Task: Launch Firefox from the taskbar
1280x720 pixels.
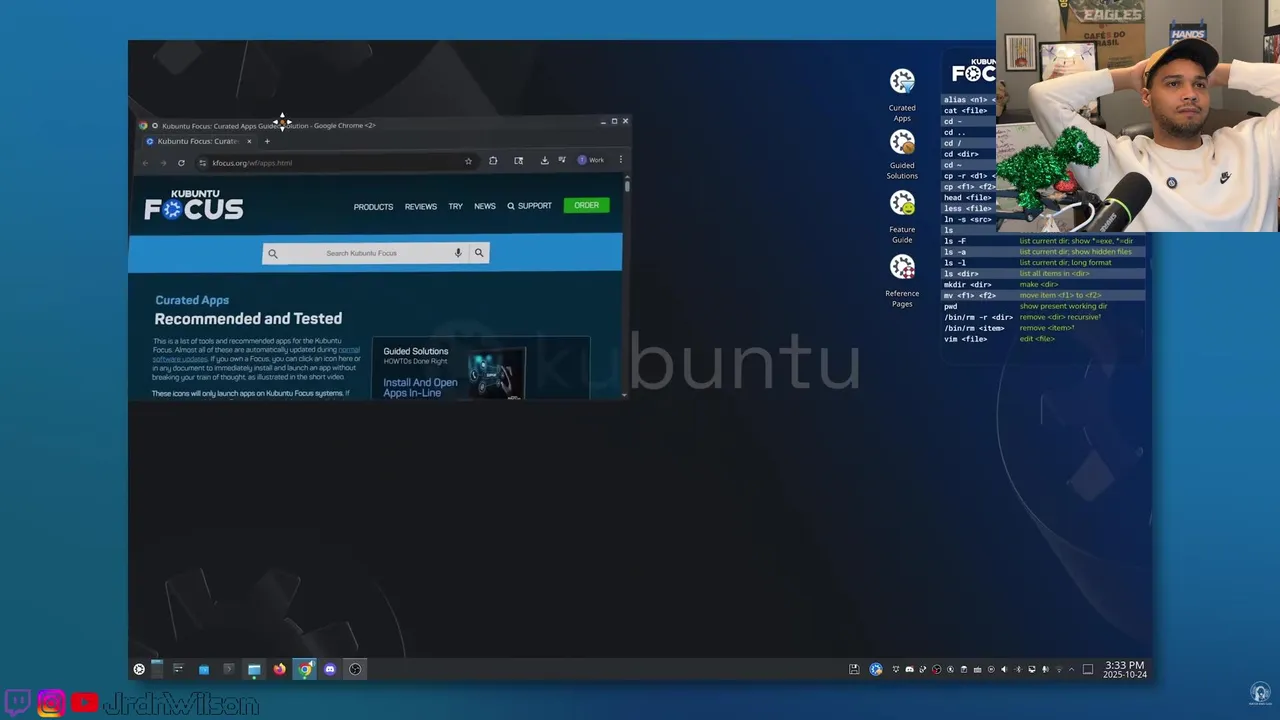Action: 279,669
